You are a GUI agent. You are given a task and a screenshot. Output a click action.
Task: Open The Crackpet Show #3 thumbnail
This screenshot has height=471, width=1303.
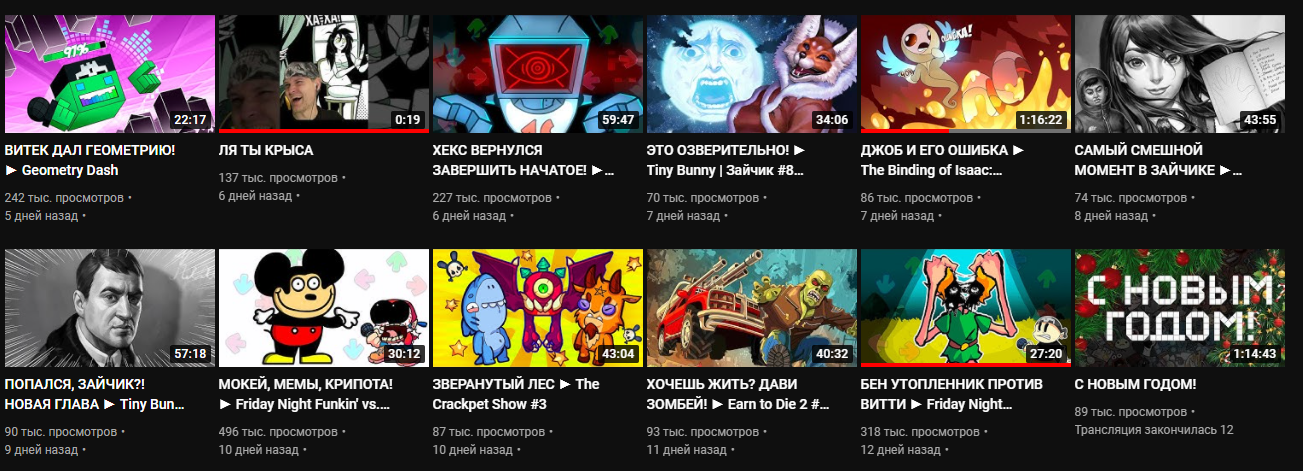pyautogui.click(x=536, y=308)
